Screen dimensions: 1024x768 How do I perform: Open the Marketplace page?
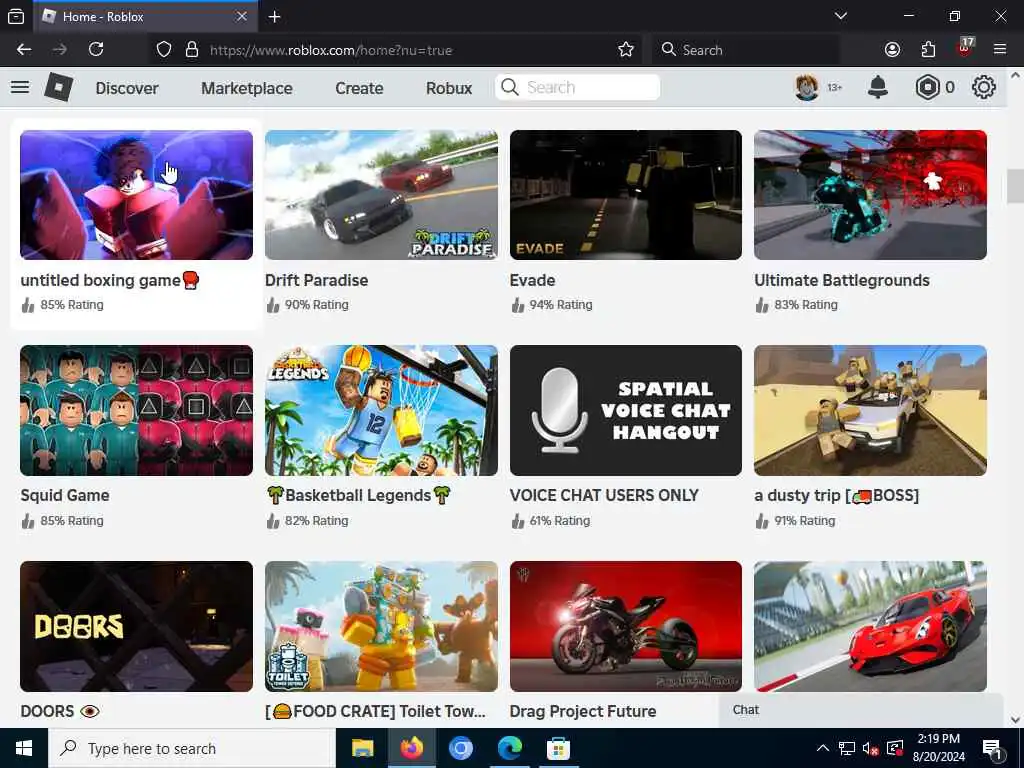[x=247, y=88]
